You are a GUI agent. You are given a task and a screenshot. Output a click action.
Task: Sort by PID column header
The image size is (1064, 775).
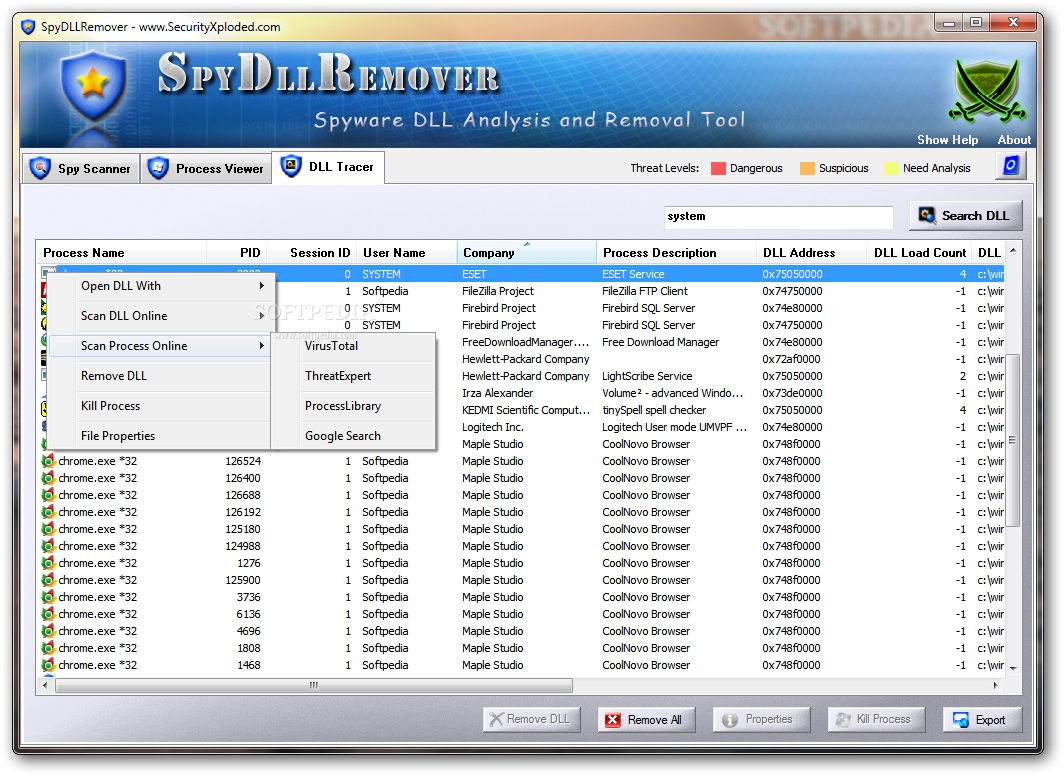point(236,253)
